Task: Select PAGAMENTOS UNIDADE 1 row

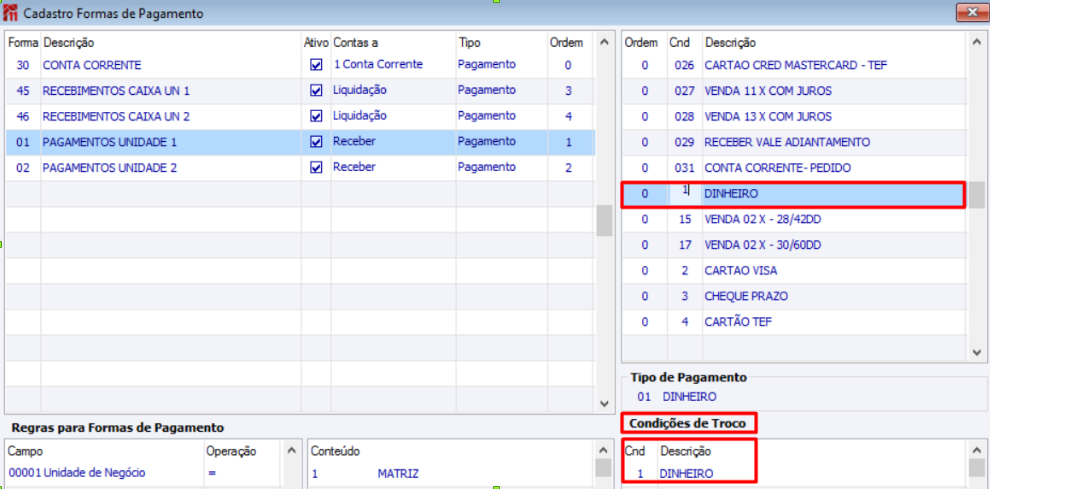Action: (x=300, y=142)
